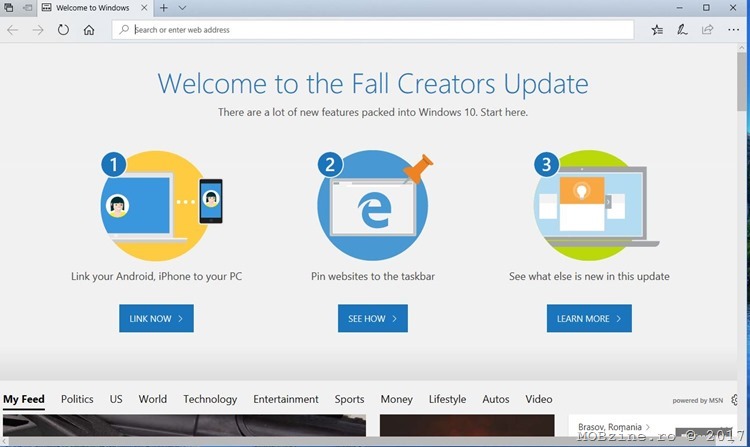Select the My Feed tab

(24, 399)
